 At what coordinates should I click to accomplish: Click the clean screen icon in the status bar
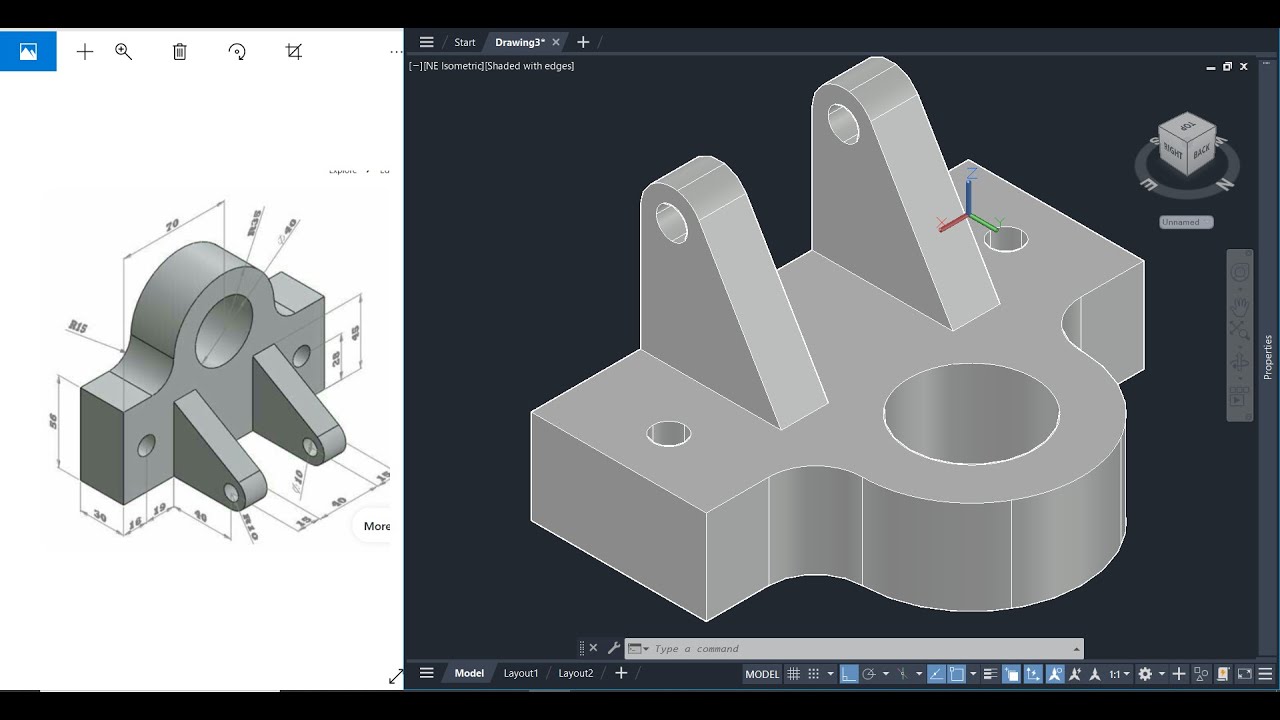(1246, 674)
